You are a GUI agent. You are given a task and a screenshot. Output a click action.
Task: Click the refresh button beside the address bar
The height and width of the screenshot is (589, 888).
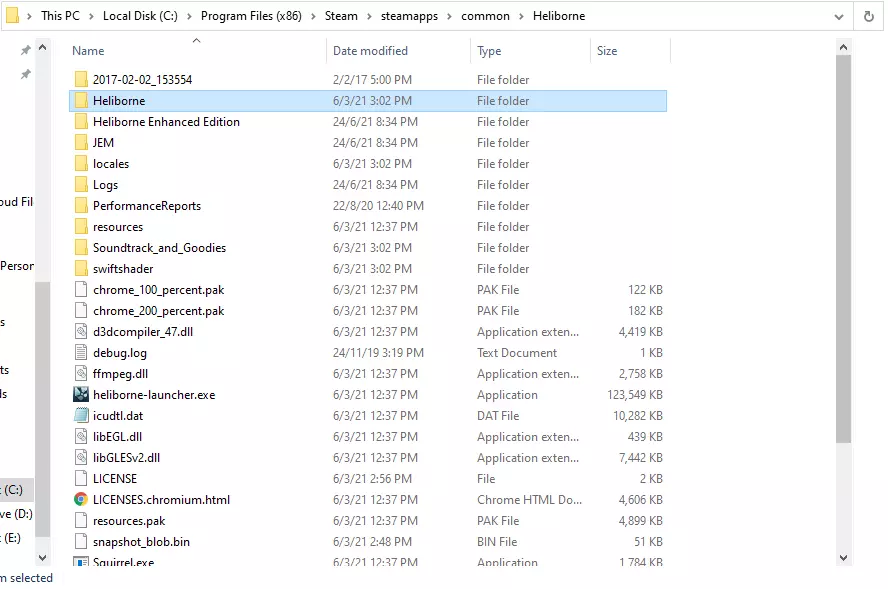click(x=868, y=16)
